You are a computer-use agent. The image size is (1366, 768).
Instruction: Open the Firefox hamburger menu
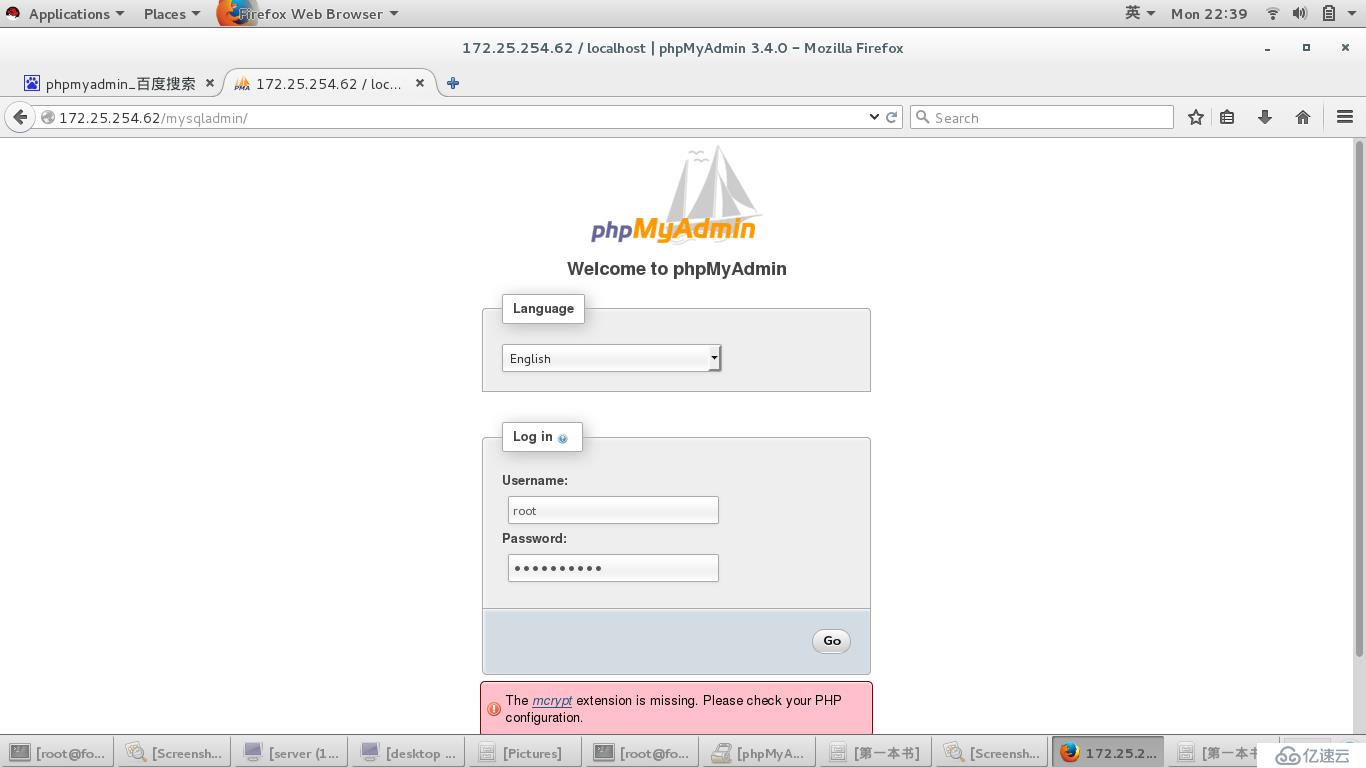point(1344,117)
